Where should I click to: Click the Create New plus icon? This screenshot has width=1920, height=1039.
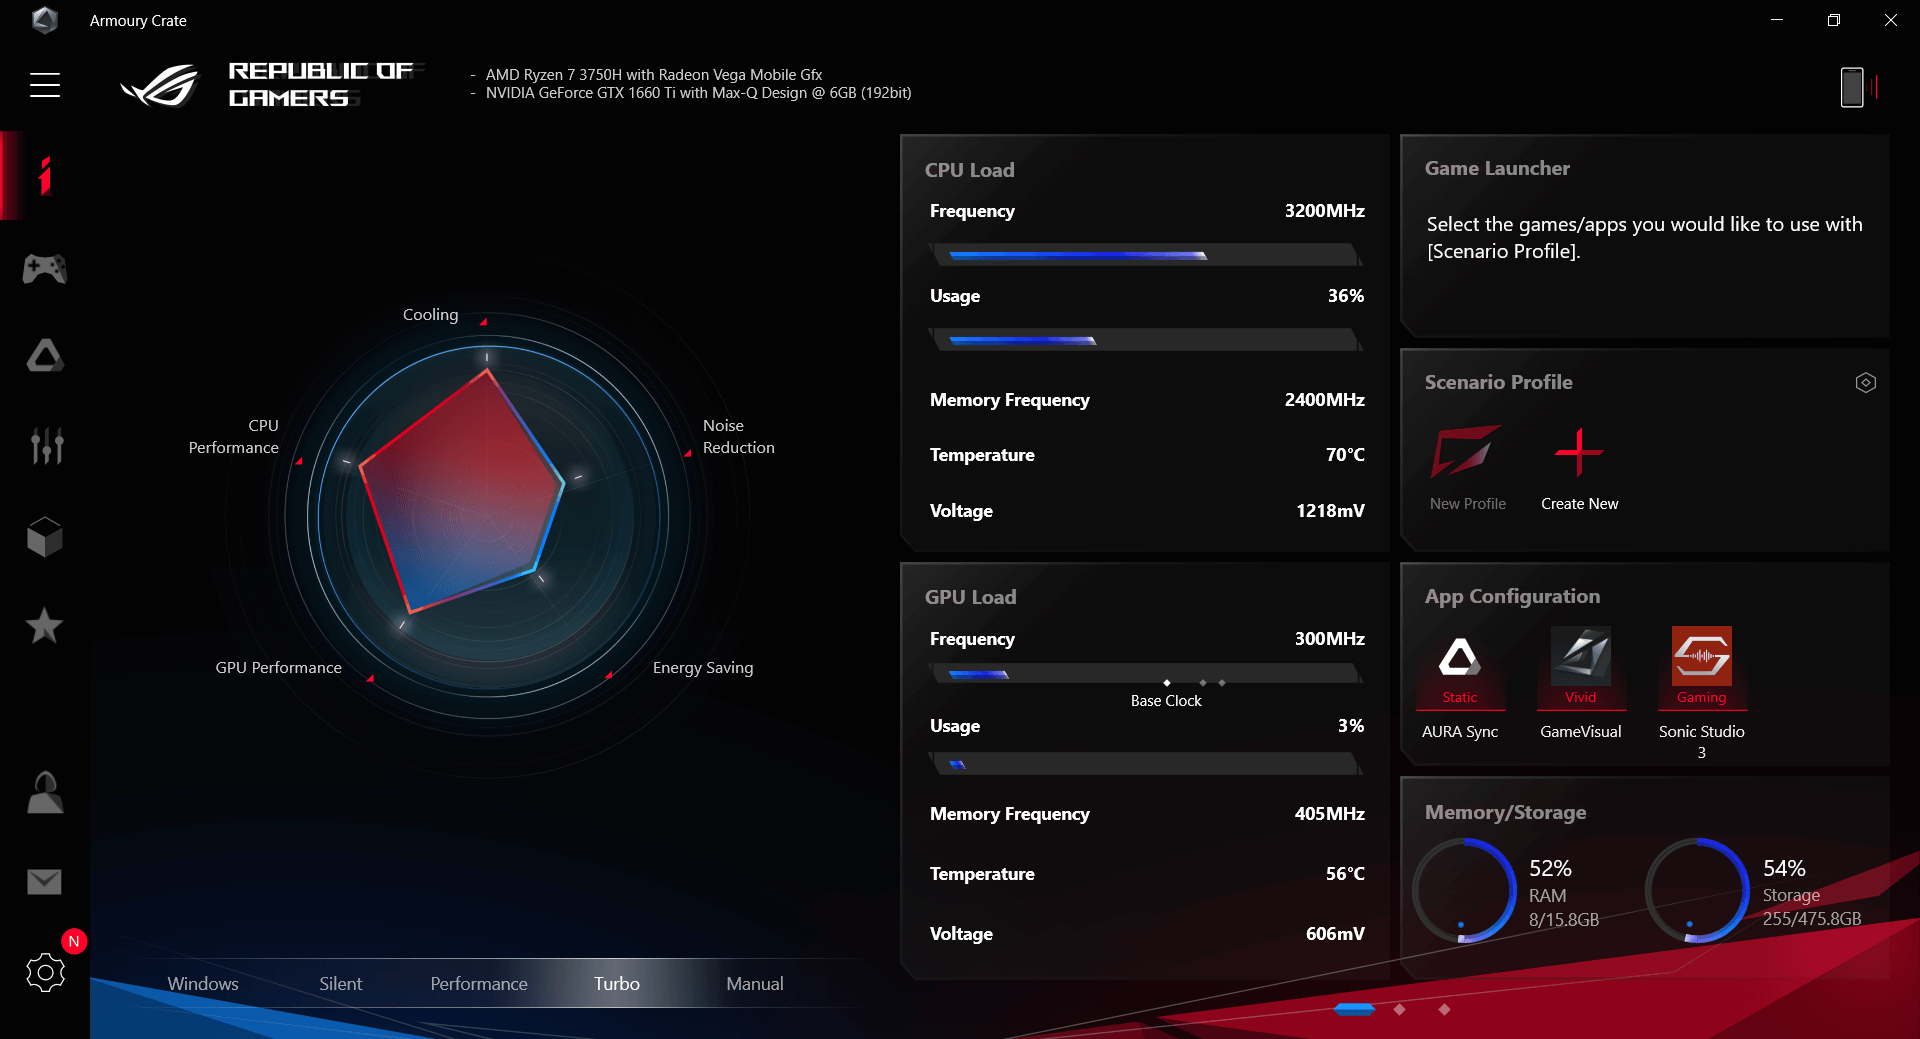tap(1579, 452)
